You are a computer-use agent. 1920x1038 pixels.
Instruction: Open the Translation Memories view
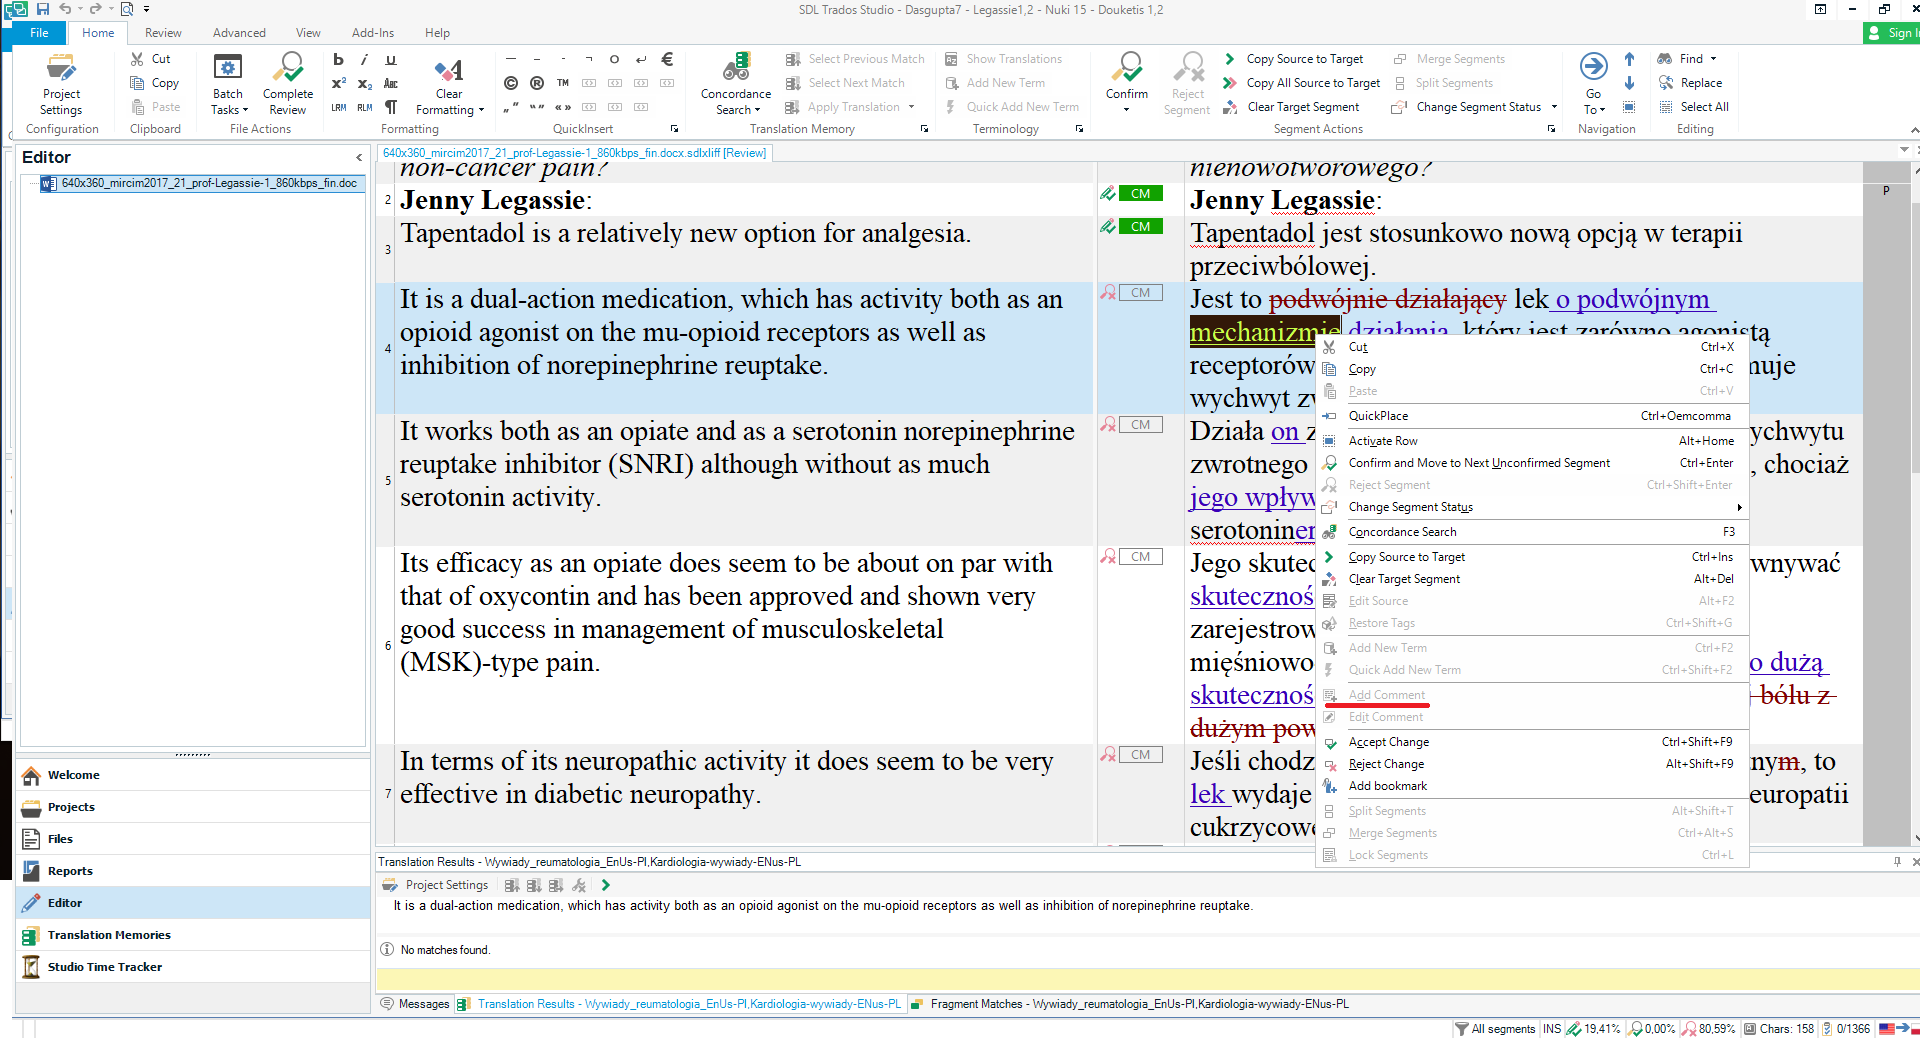tap(193, 935)
